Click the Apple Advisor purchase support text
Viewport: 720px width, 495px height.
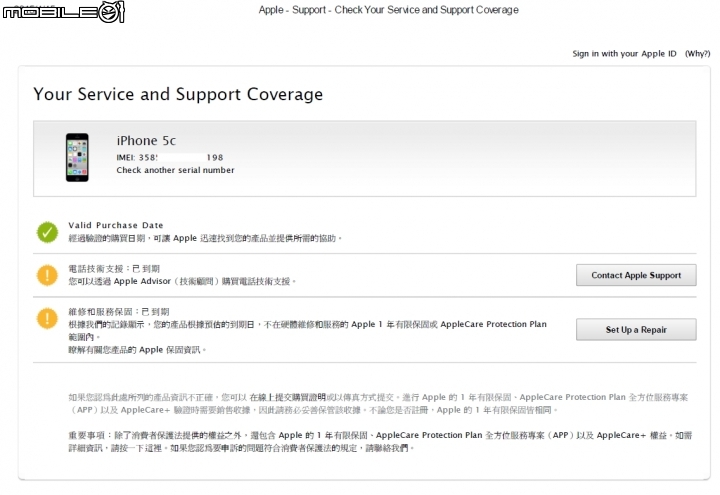click(182, 281)
